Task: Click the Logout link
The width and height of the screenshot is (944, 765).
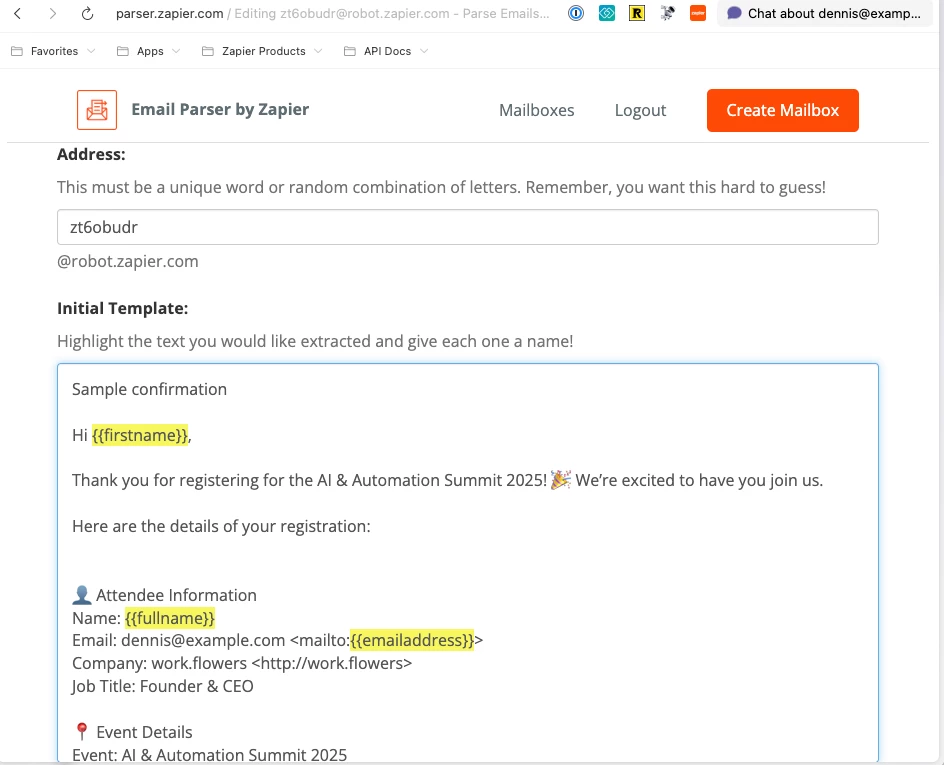Action: pyautogui.click(x=640, y=110)
